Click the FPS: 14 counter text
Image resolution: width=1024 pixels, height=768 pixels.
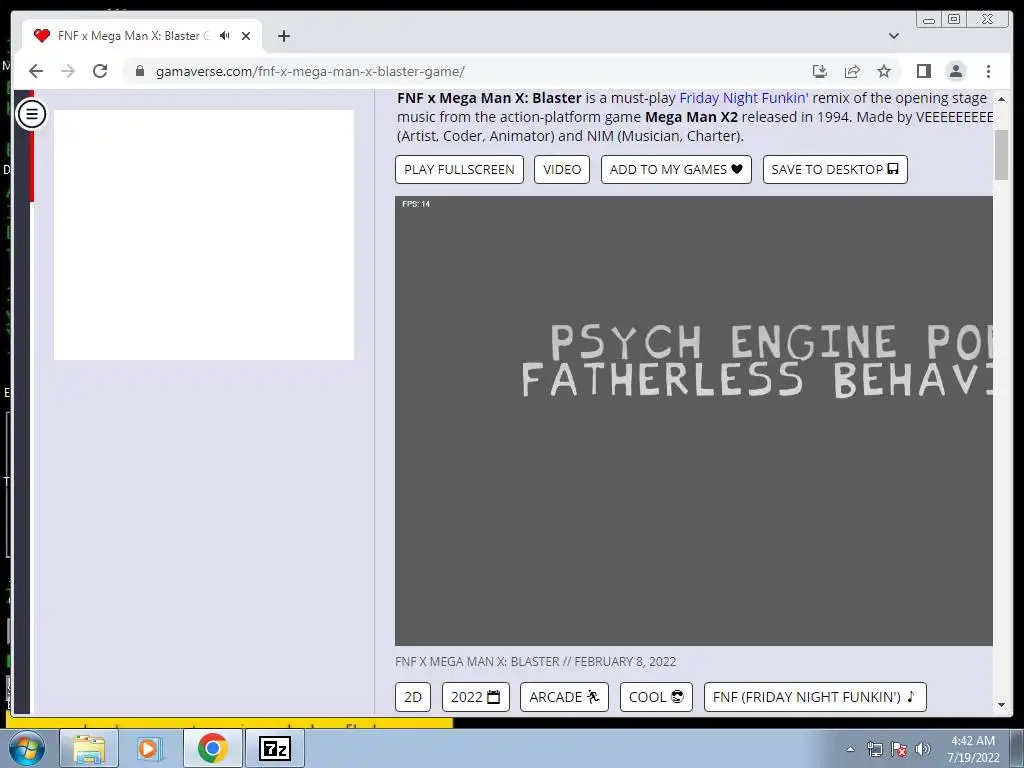tap(416, 204)
